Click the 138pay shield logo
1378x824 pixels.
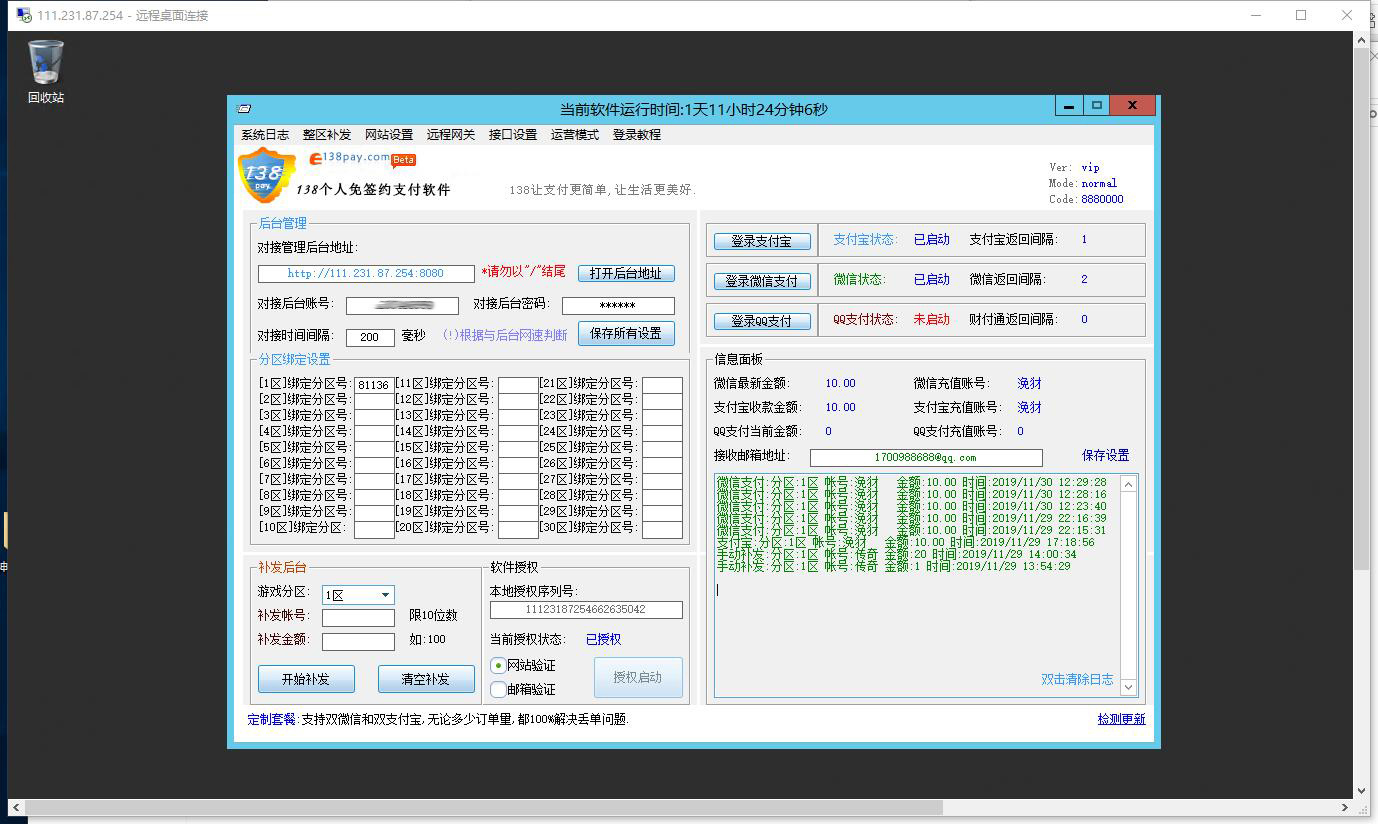point(265,176)
